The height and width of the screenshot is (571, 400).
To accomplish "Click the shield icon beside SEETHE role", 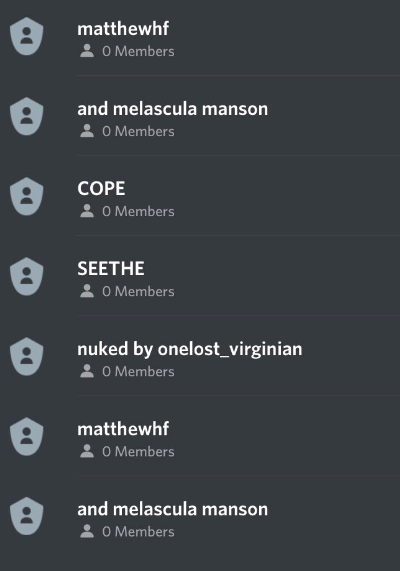I will pos(27,276).
